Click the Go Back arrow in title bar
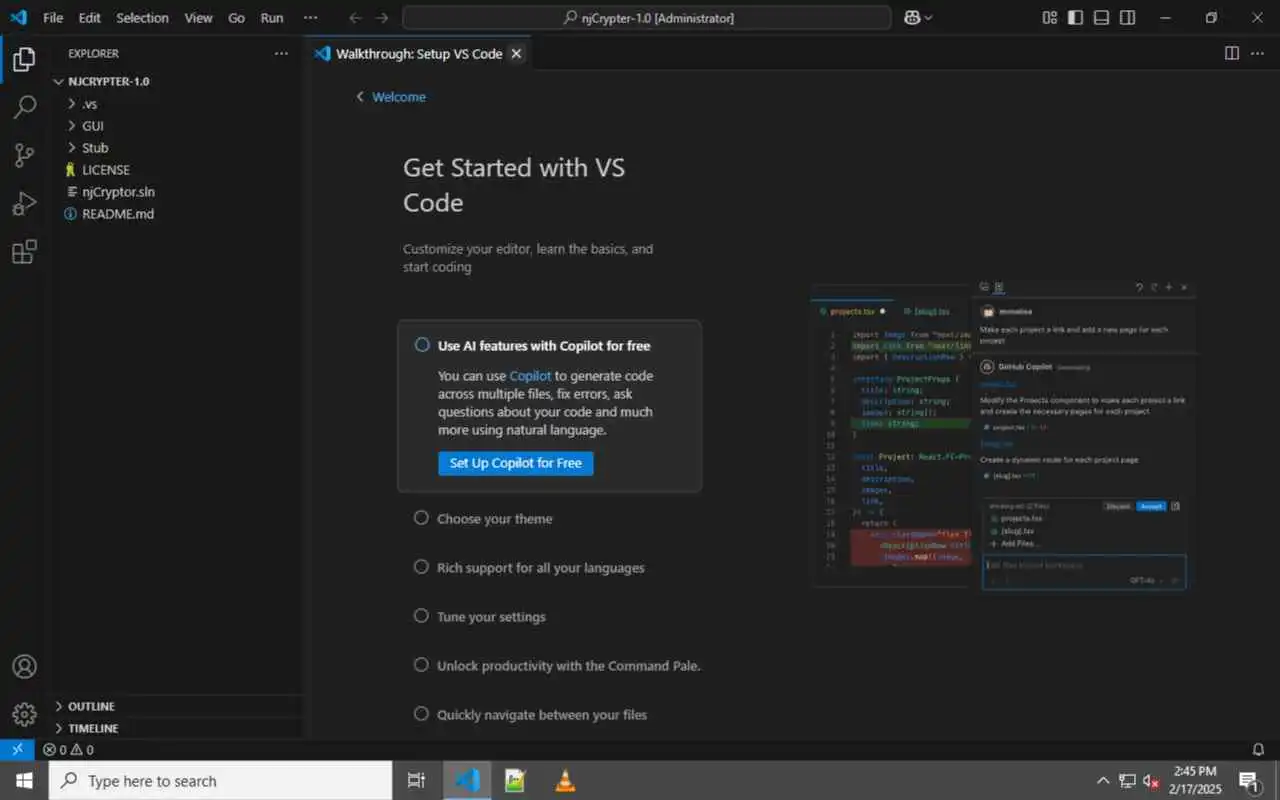Viewport: 1280px width, 800px height. [355, 18]
